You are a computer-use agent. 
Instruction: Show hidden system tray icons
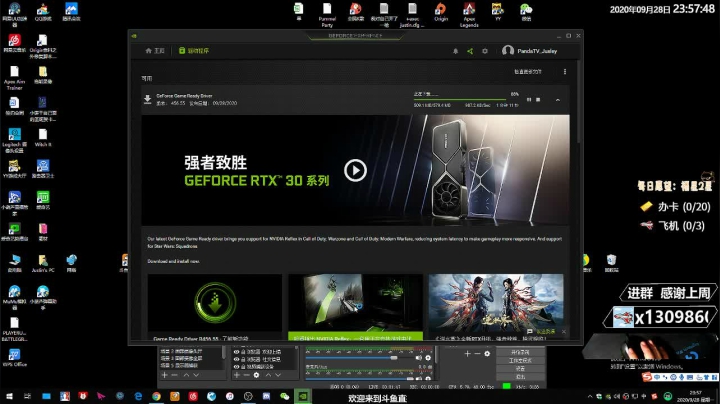[590, 396]
